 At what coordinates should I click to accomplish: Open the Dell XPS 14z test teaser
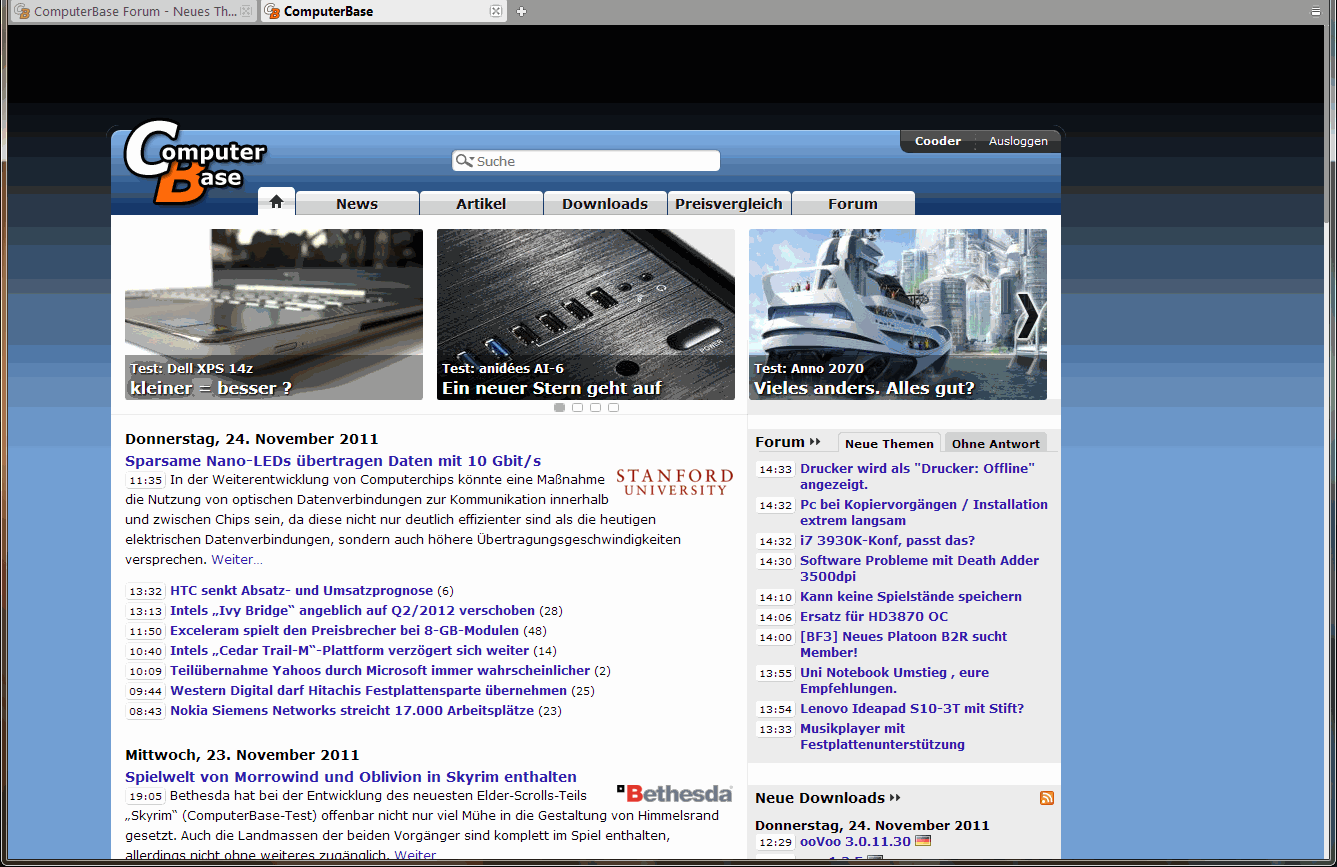274,314
